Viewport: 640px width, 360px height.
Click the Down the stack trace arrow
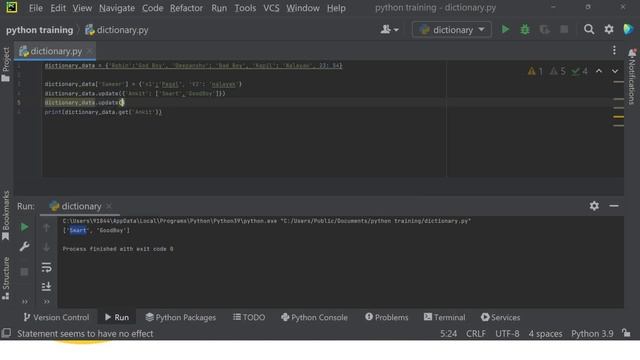pos(47,247)
